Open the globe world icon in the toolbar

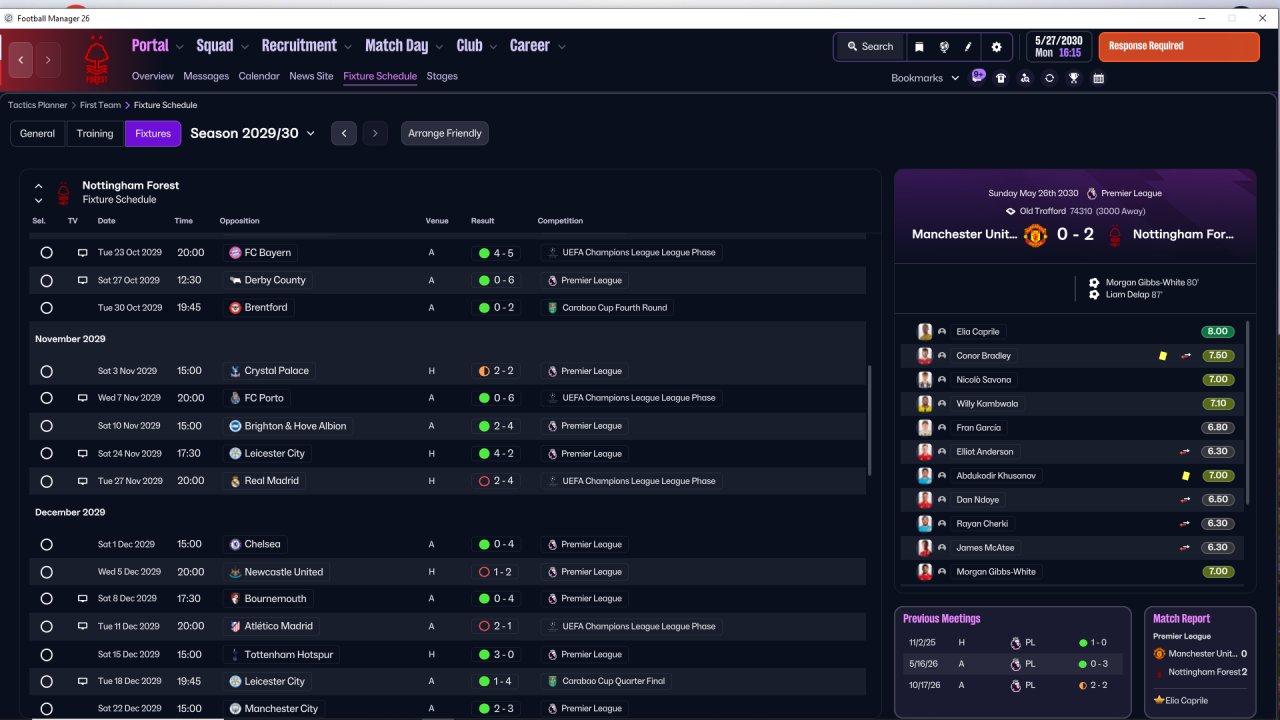[x=944, y=47]
